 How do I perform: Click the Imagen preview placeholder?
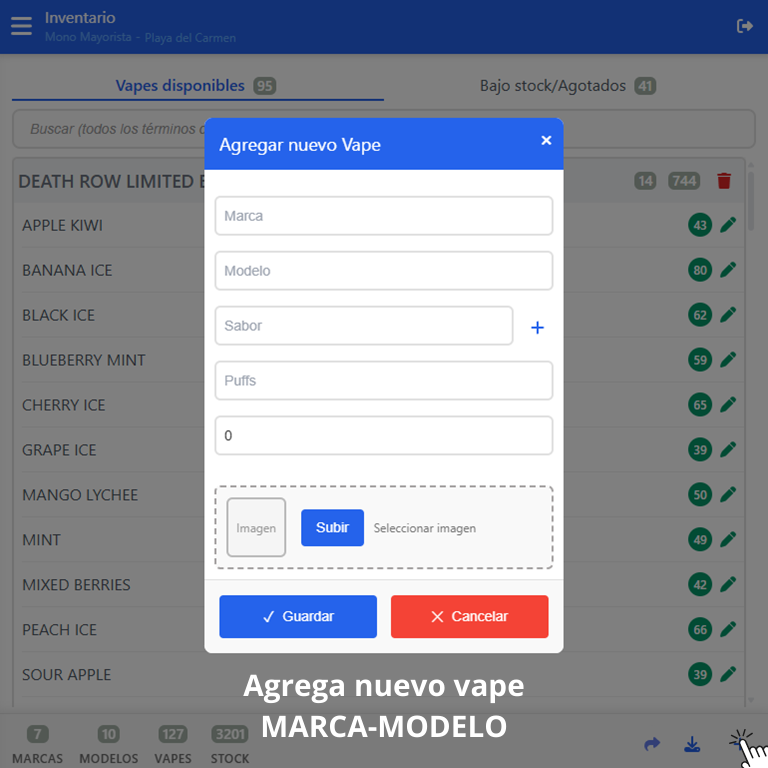pos(256,528)
